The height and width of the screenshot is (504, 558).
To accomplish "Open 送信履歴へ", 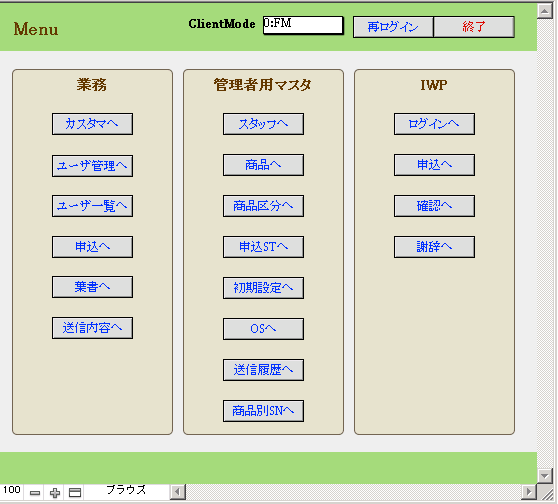I will pos(263,370).
